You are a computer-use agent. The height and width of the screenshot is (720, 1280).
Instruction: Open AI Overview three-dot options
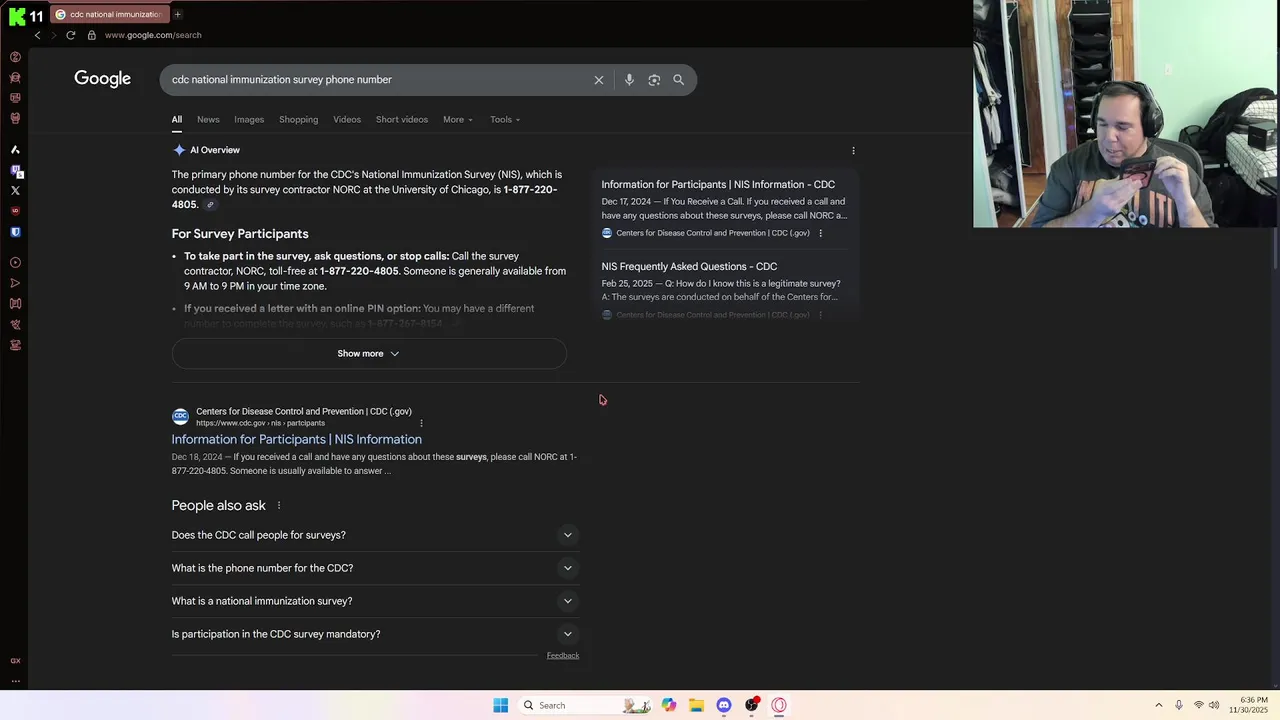tap(853, 150)
